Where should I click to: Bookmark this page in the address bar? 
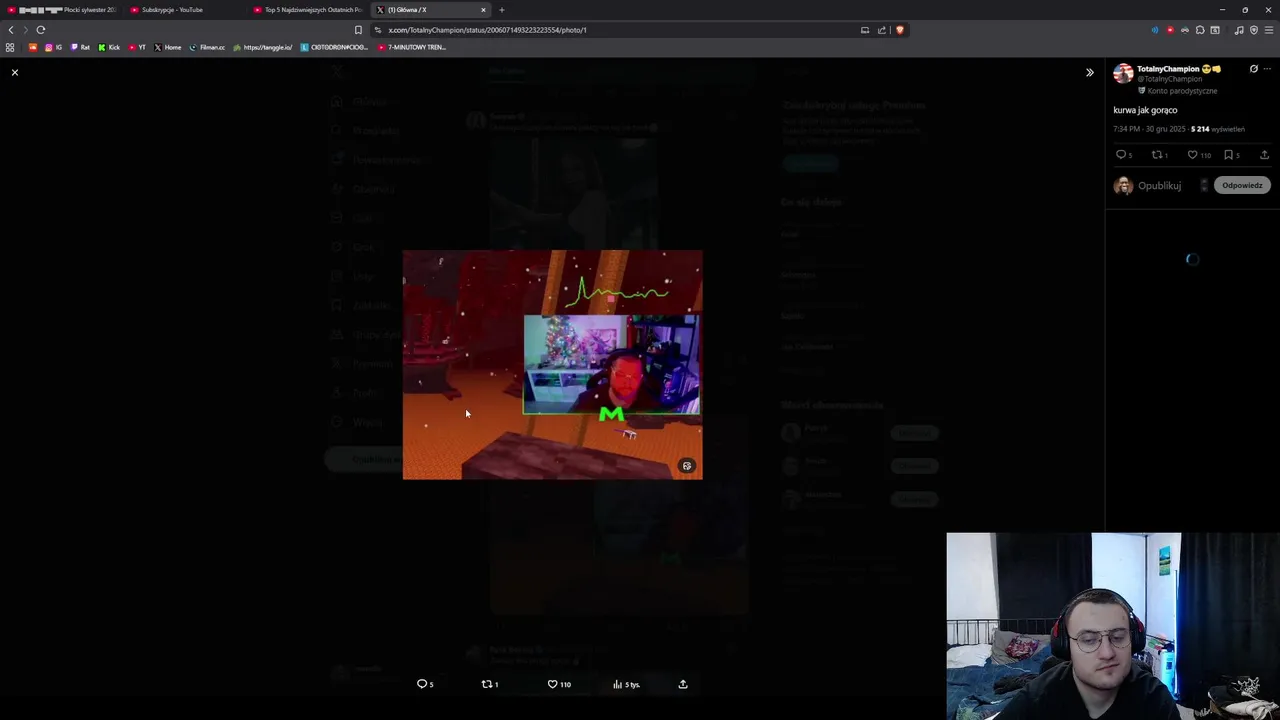pos(358,30)
